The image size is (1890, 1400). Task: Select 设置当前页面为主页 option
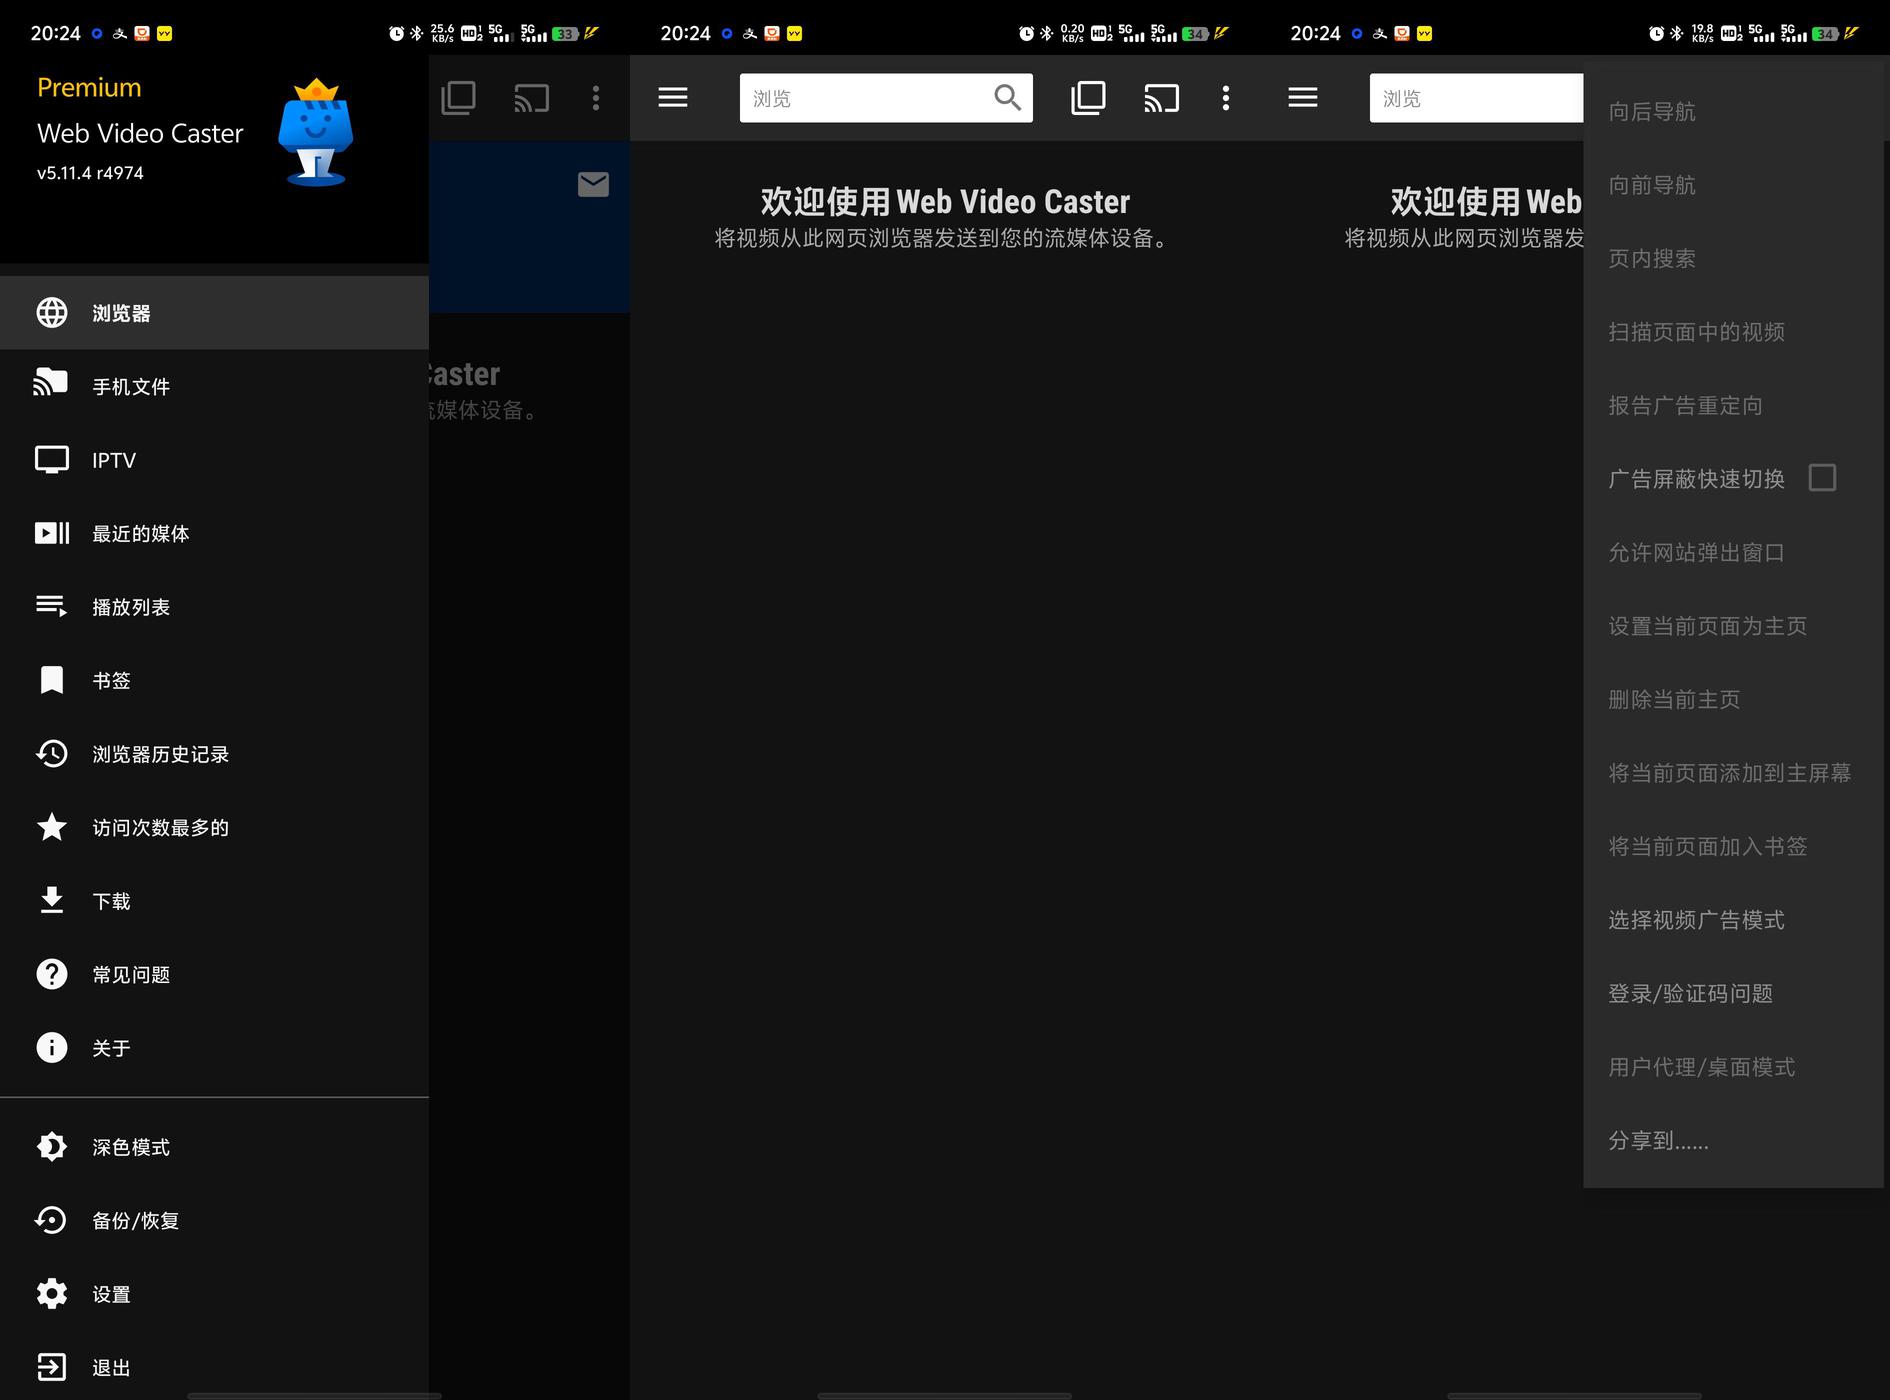(x=1734, y=626)
